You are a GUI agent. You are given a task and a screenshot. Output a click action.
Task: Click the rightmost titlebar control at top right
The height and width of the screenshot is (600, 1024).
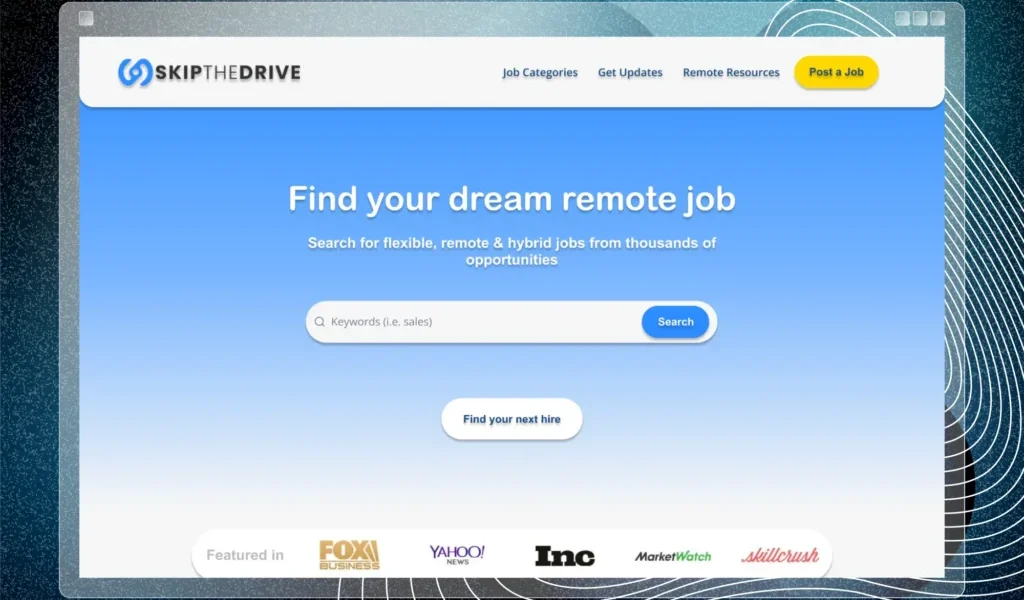coord(937,17)
